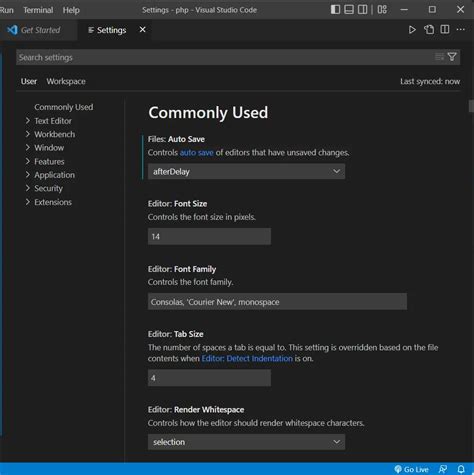The height and width of the screenshot is (475, 474).
Task: Open the feedback icon in status bar
Action: (443, 469)
